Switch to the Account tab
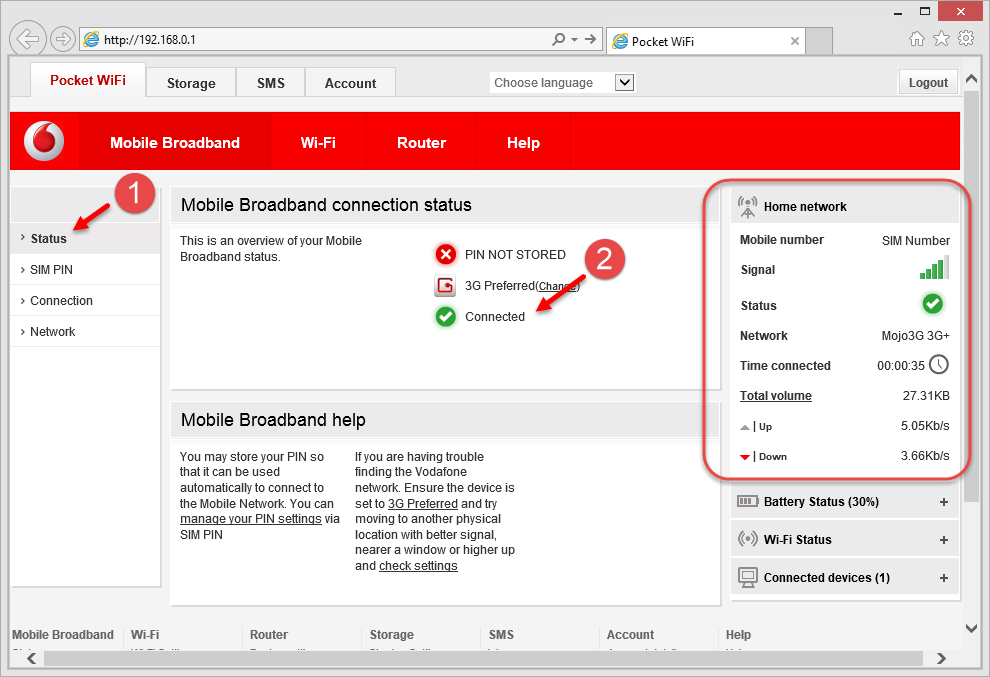Image resolution: width=990 pixels, height=677 pixels. [x=350, y=83]
